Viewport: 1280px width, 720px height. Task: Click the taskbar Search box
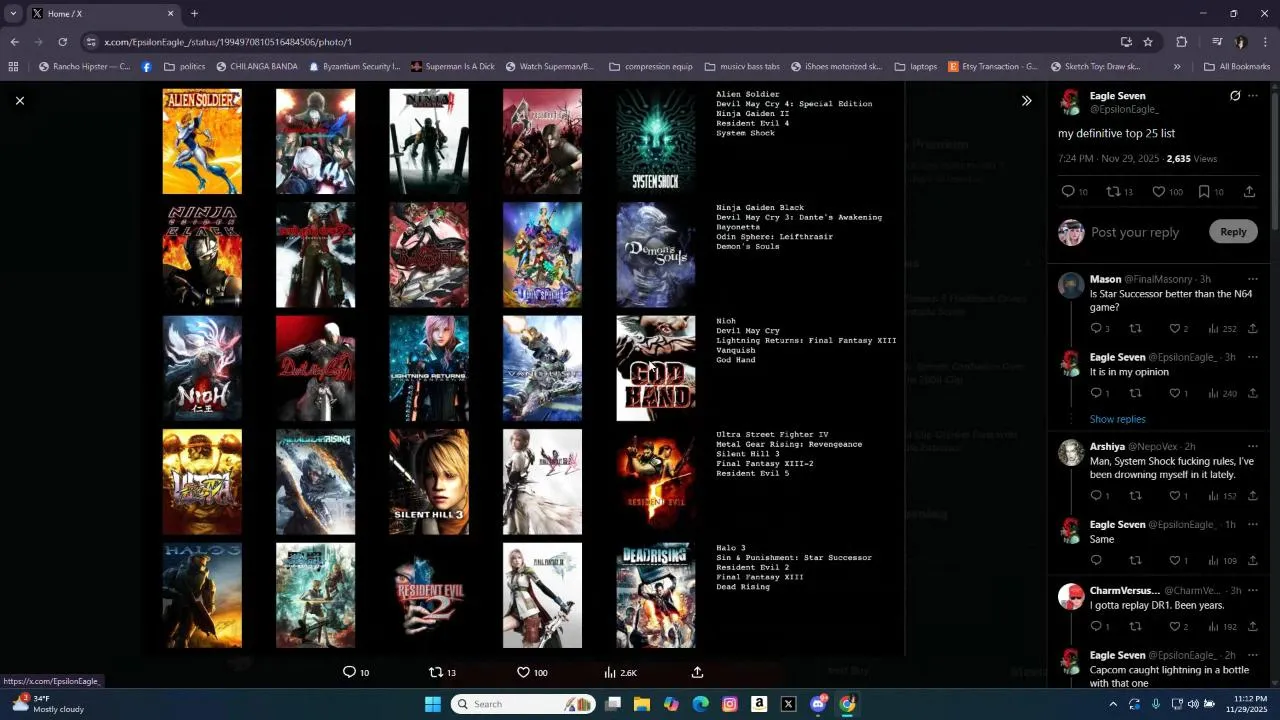pyautogui.click(x=523, y=704)
